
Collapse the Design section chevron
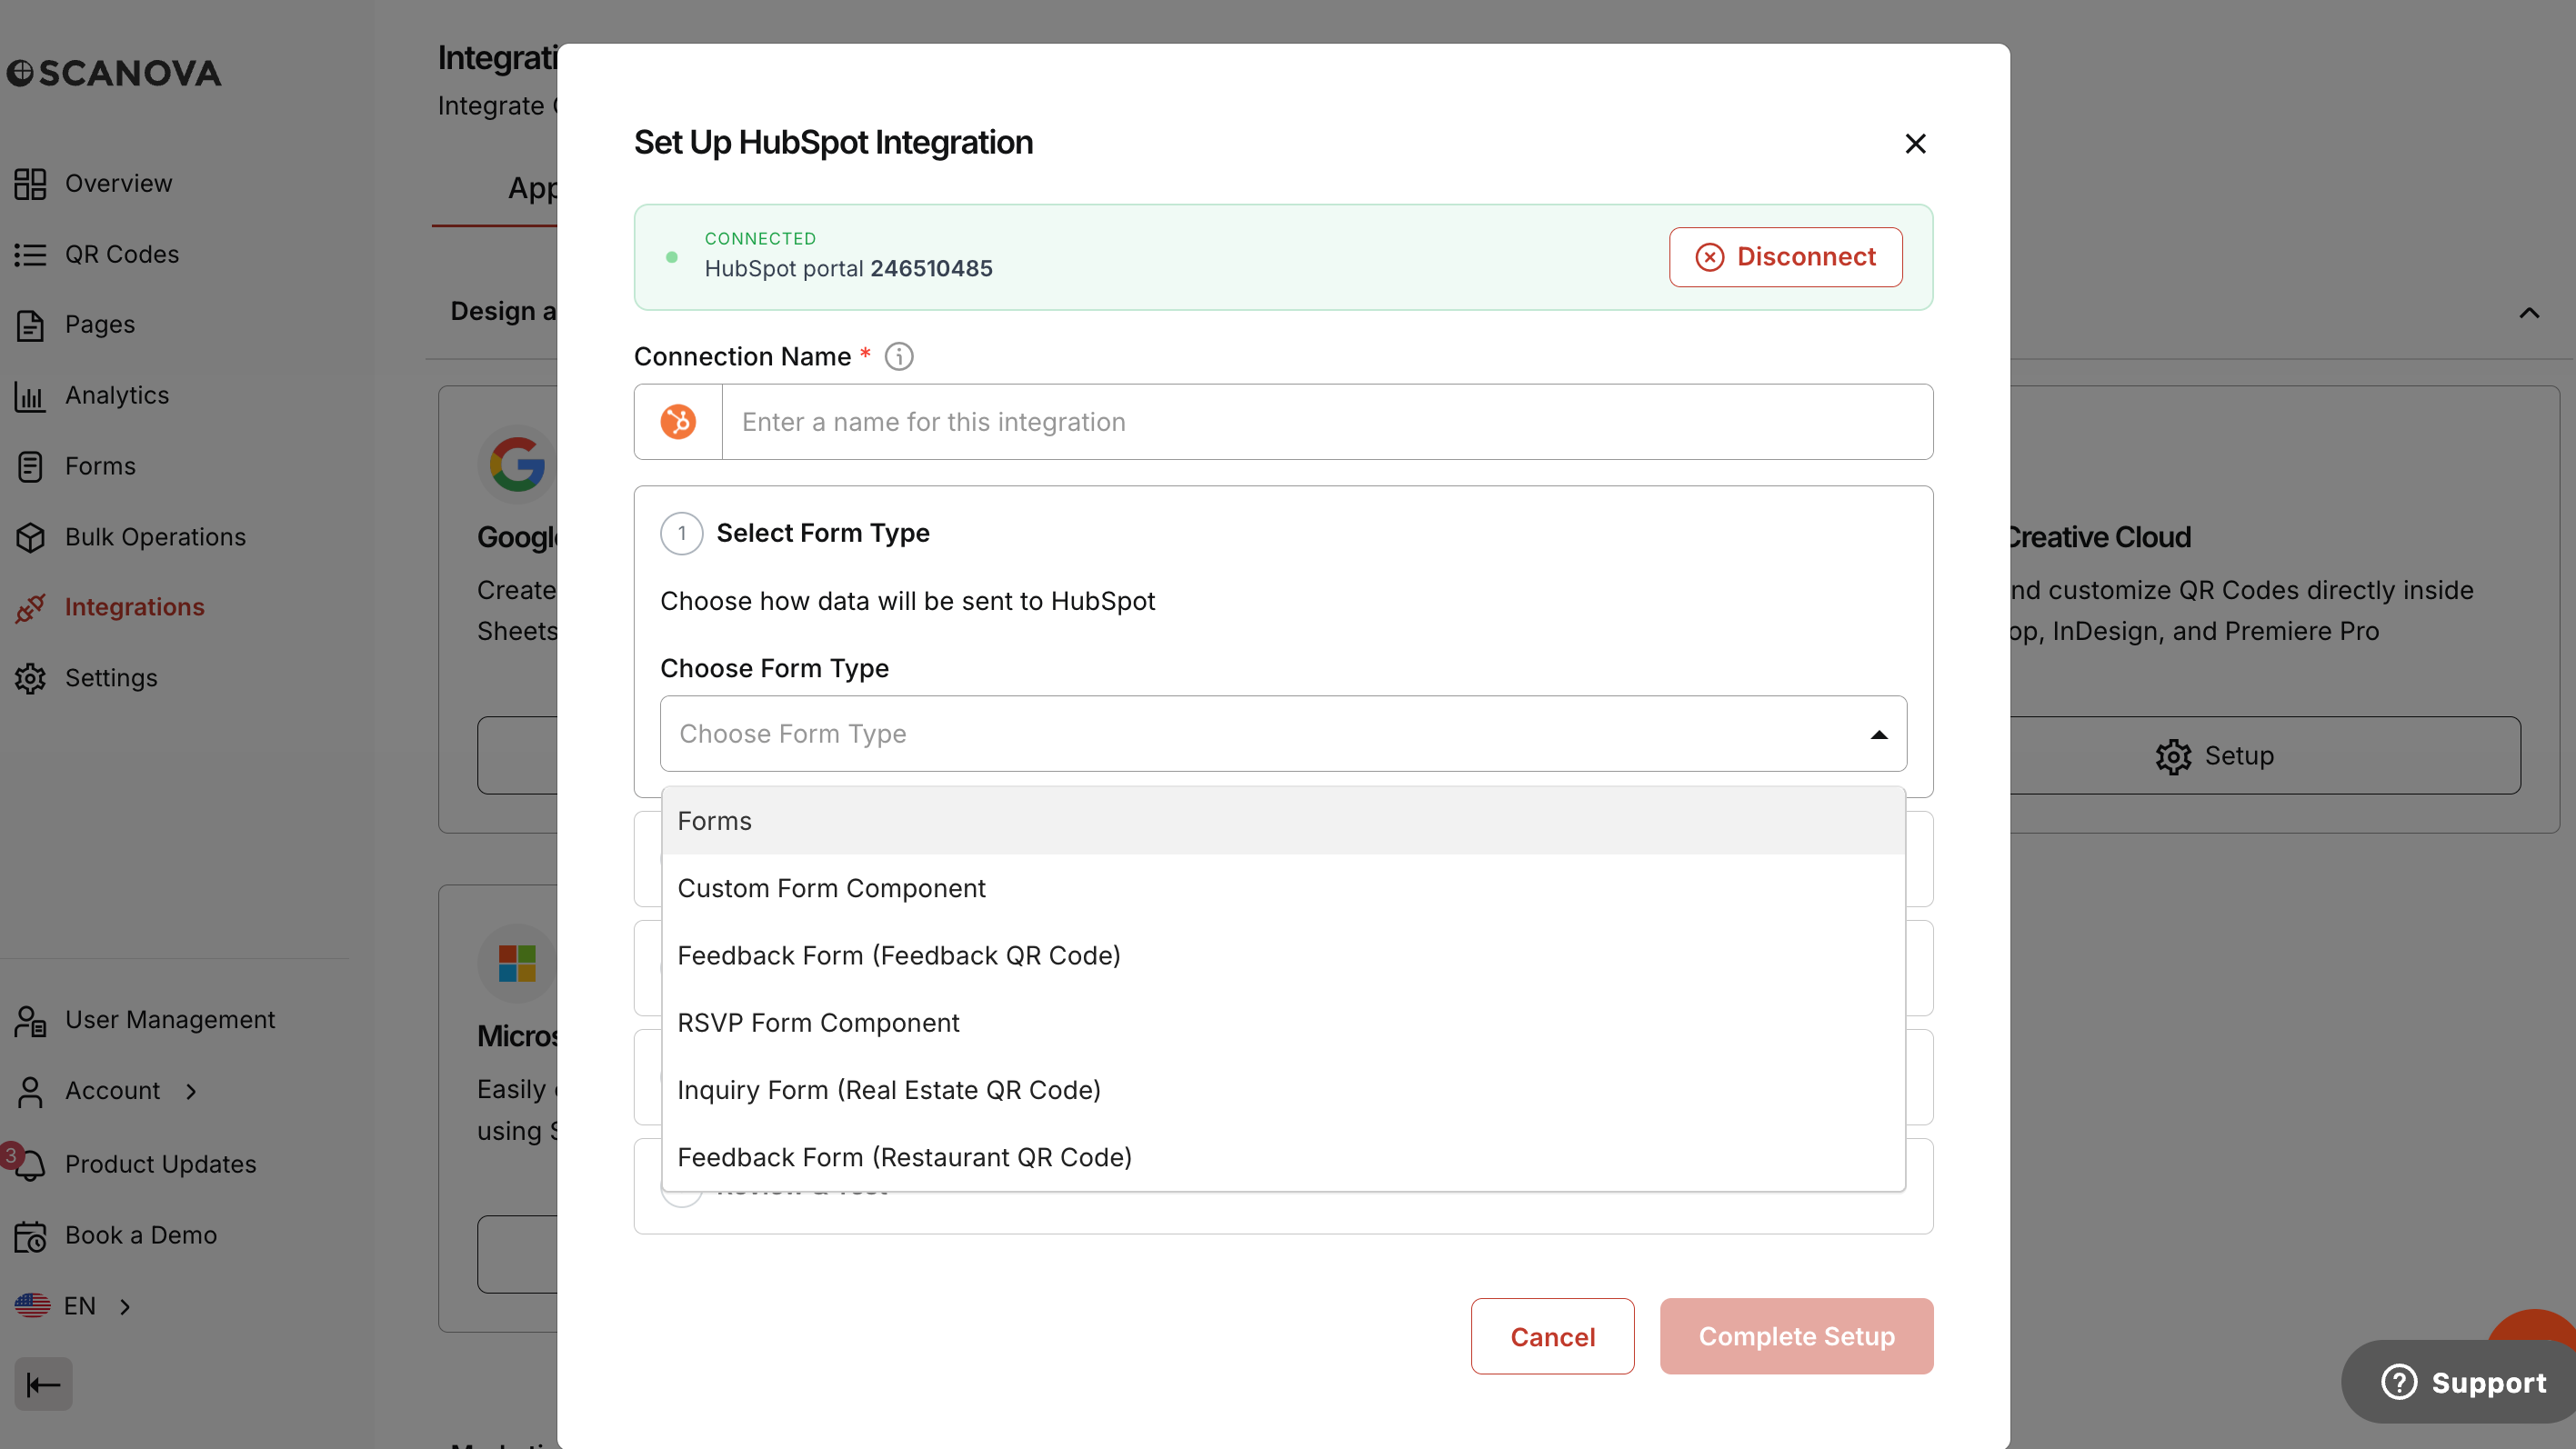tap(2529, 313)
